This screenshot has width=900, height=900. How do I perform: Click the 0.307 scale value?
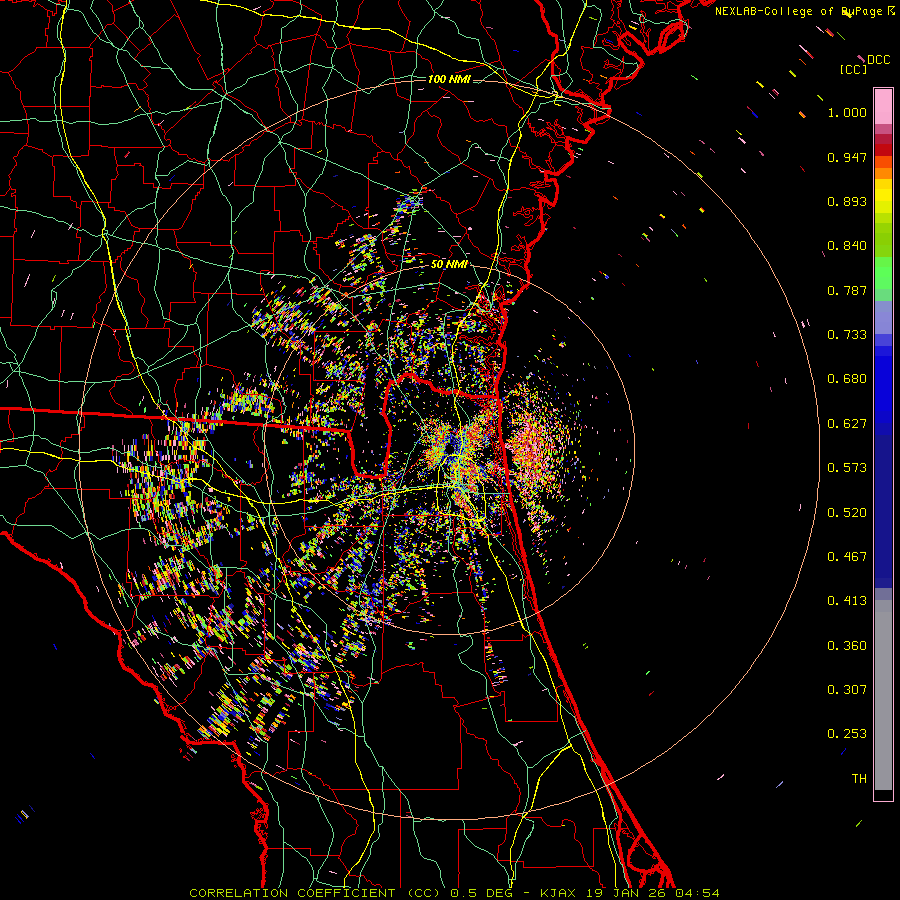coord(847,690)
